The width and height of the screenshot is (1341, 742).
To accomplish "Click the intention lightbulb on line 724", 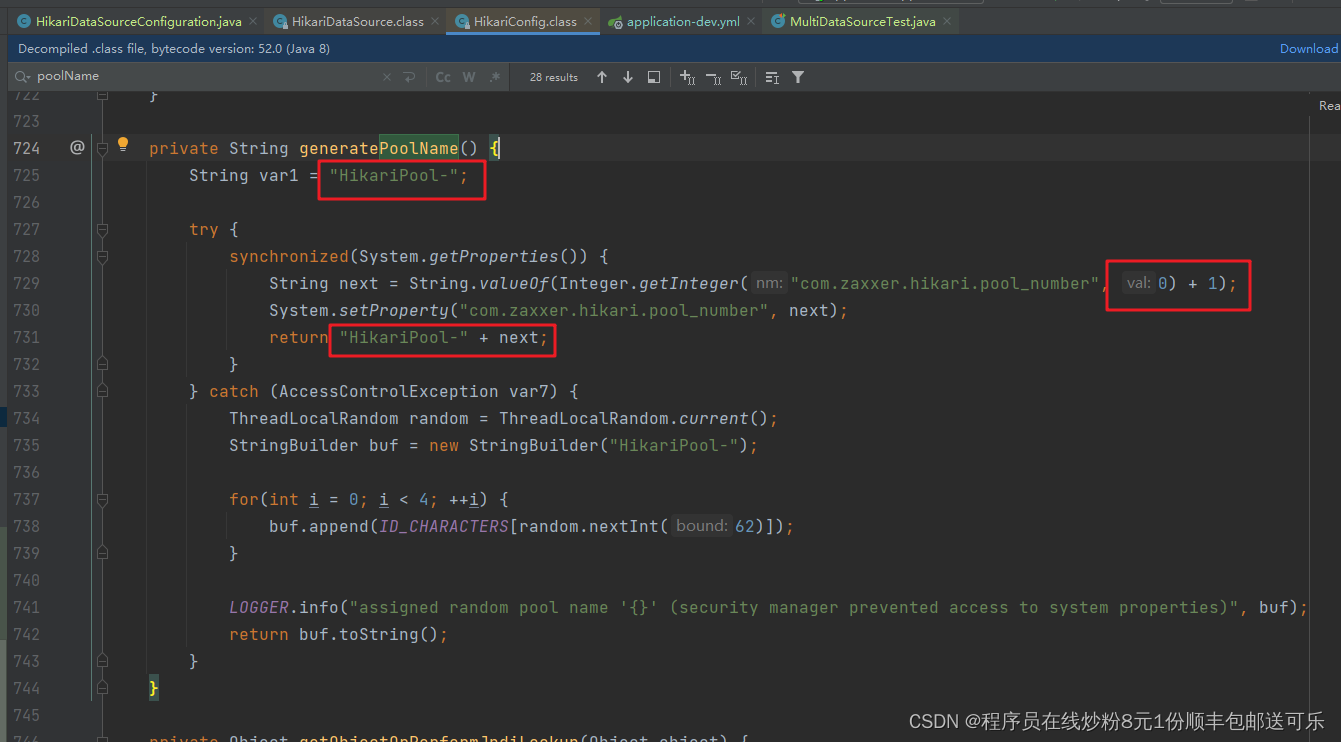I will point(123,144).
